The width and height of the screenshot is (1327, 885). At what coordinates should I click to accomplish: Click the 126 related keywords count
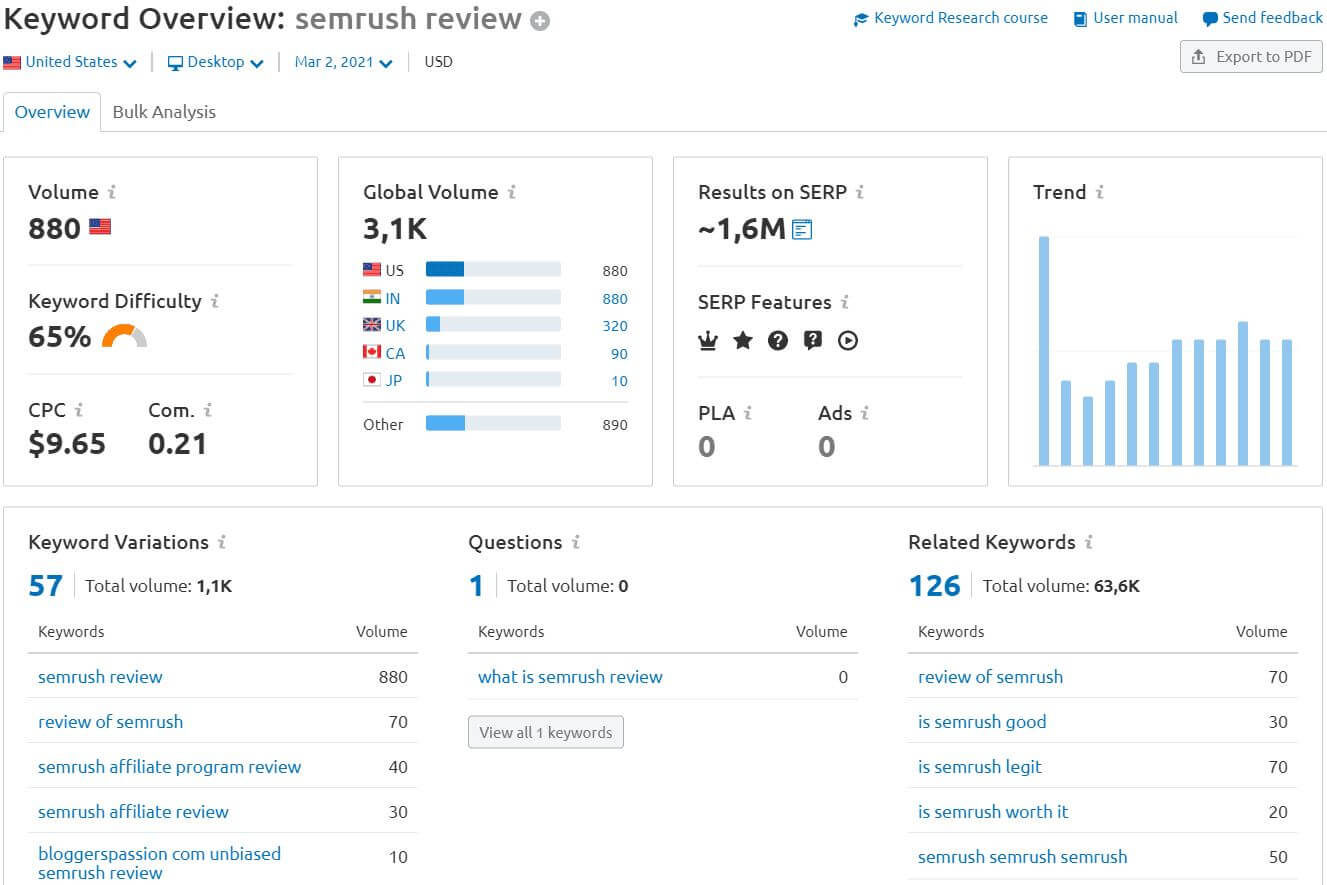point(934,586)
